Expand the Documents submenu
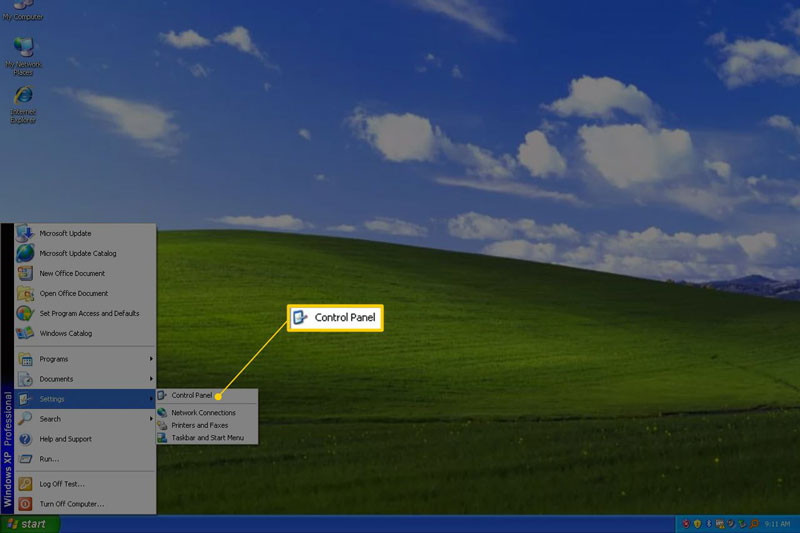 click(85, 379)
